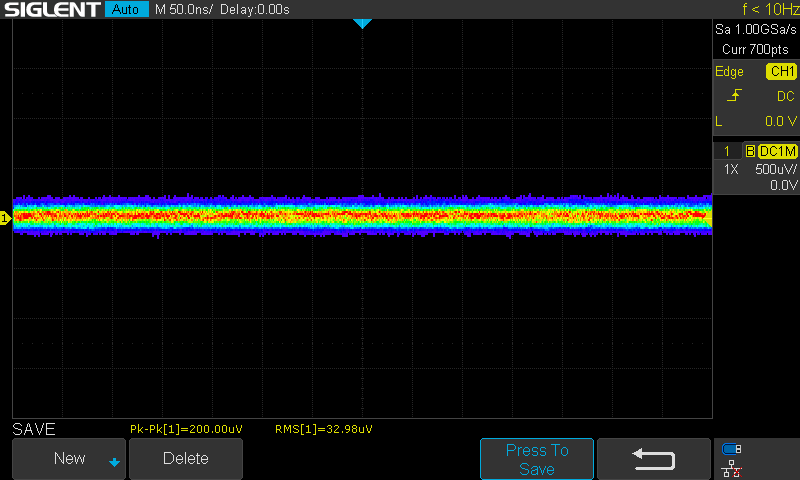Click the M 50.0ns timebase readout
This screenshot has height=480, width=800.
(x=184, y=9)
